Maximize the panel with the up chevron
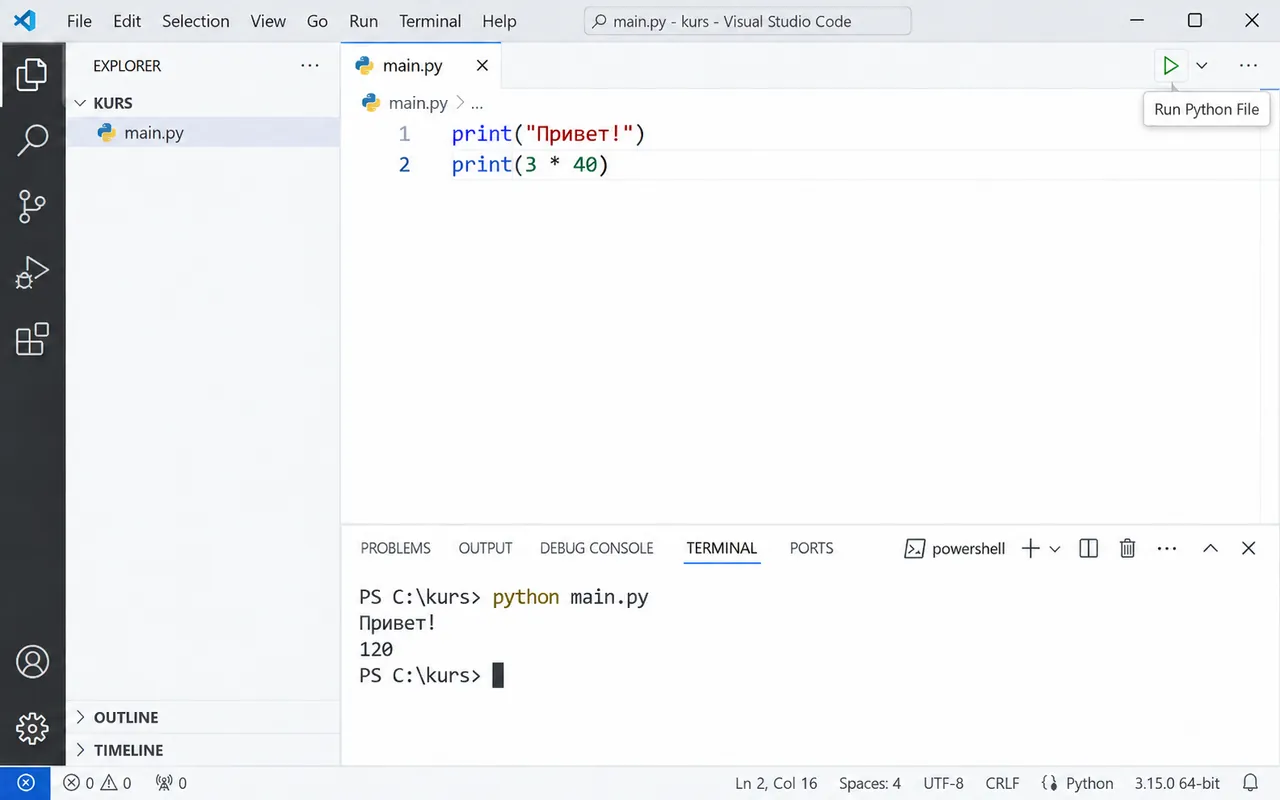1280x800 pixels. pos(1210,548)
